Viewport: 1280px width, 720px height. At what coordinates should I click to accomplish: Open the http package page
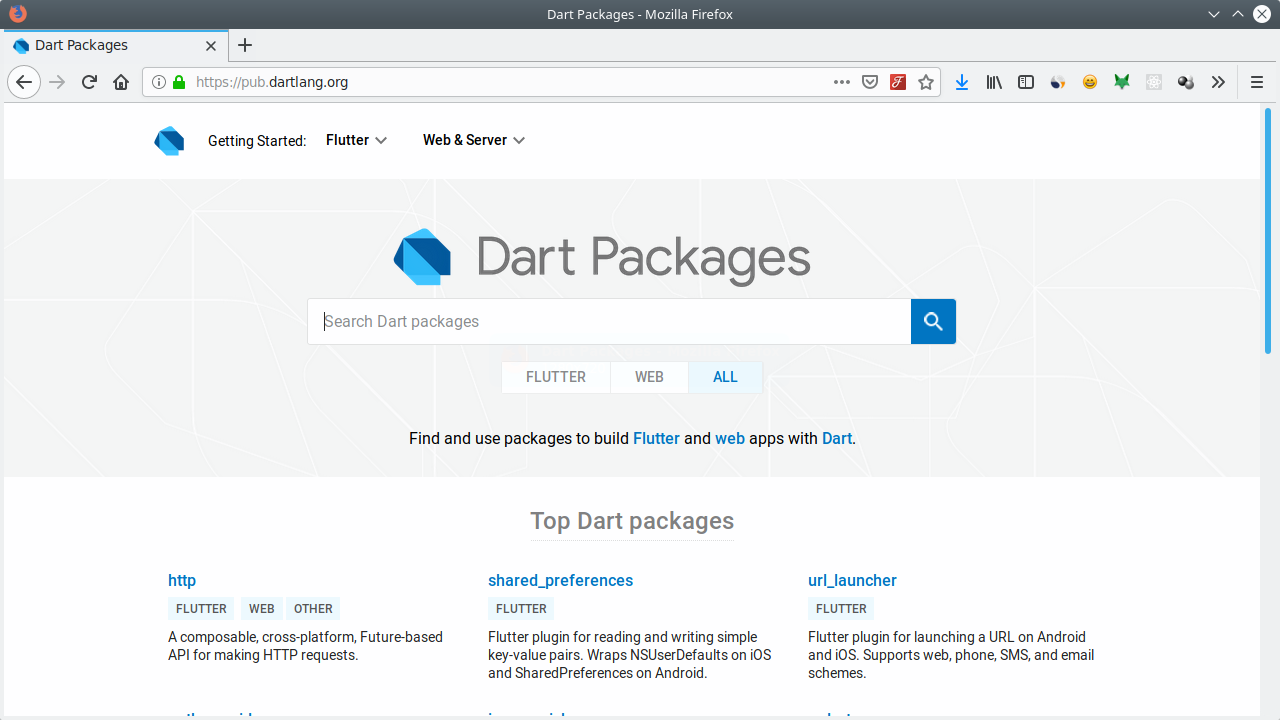tap(182, 580)
